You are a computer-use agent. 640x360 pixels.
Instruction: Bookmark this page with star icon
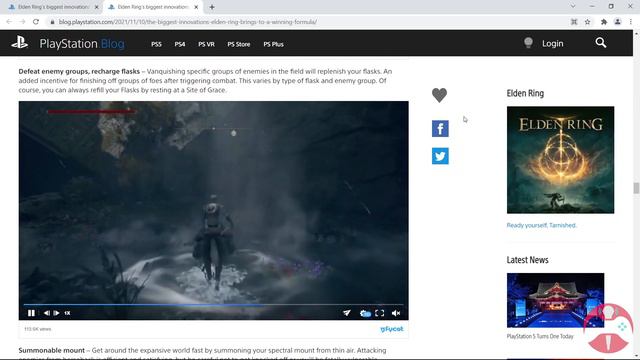pyautogui.click(x=587, y=22)
